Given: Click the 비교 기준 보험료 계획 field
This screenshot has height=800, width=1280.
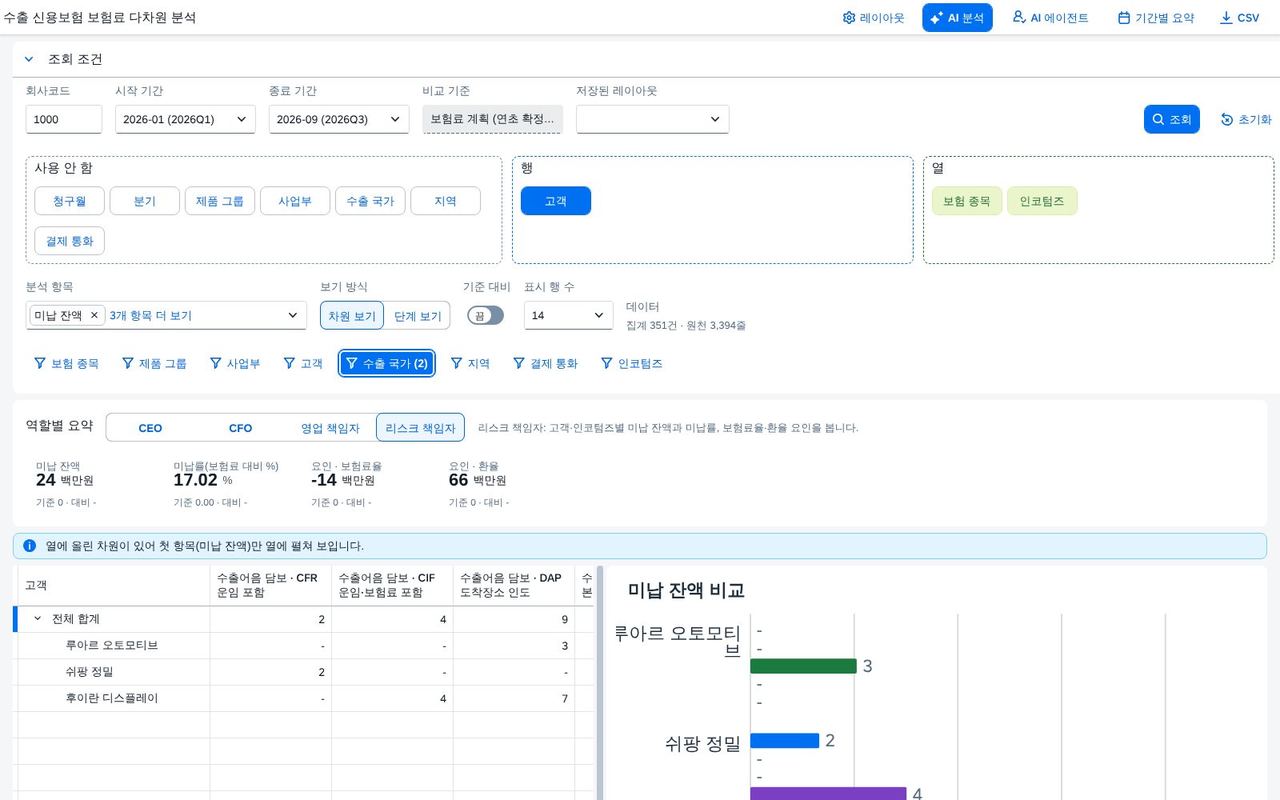Looking at the screenshot, I should coord(492,119).
